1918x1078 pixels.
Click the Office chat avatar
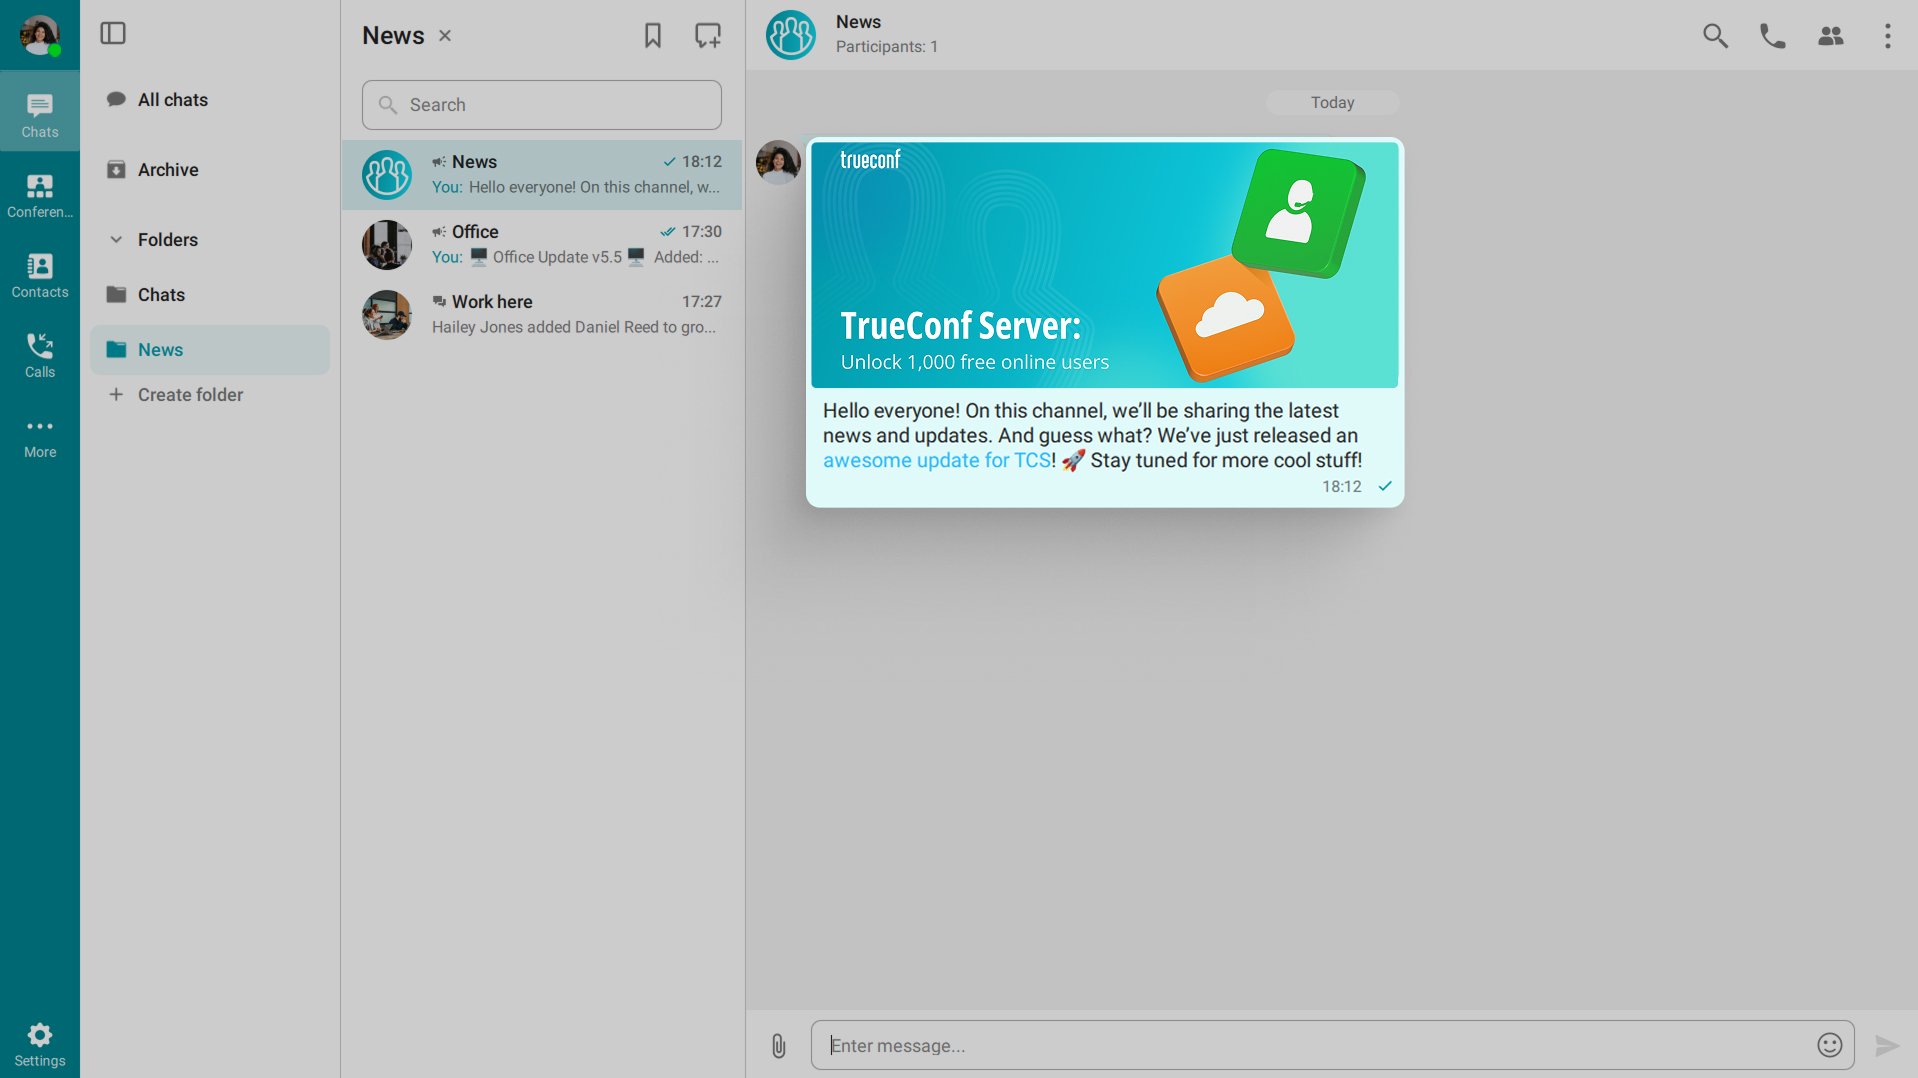(387, 245)
